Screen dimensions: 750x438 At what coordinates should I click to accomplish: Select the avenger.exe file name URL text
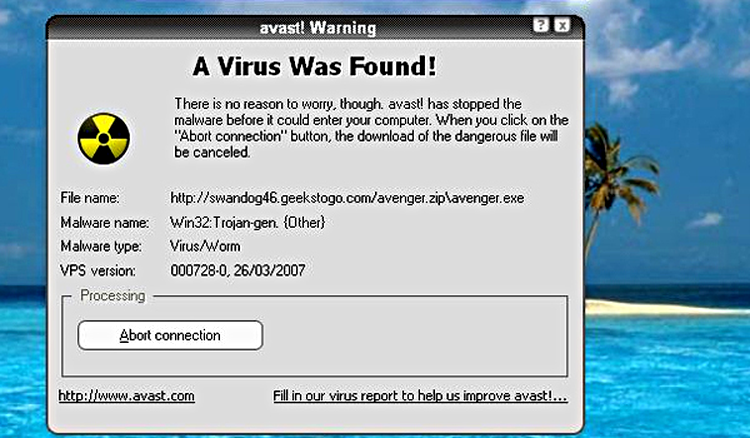[347, 198]
